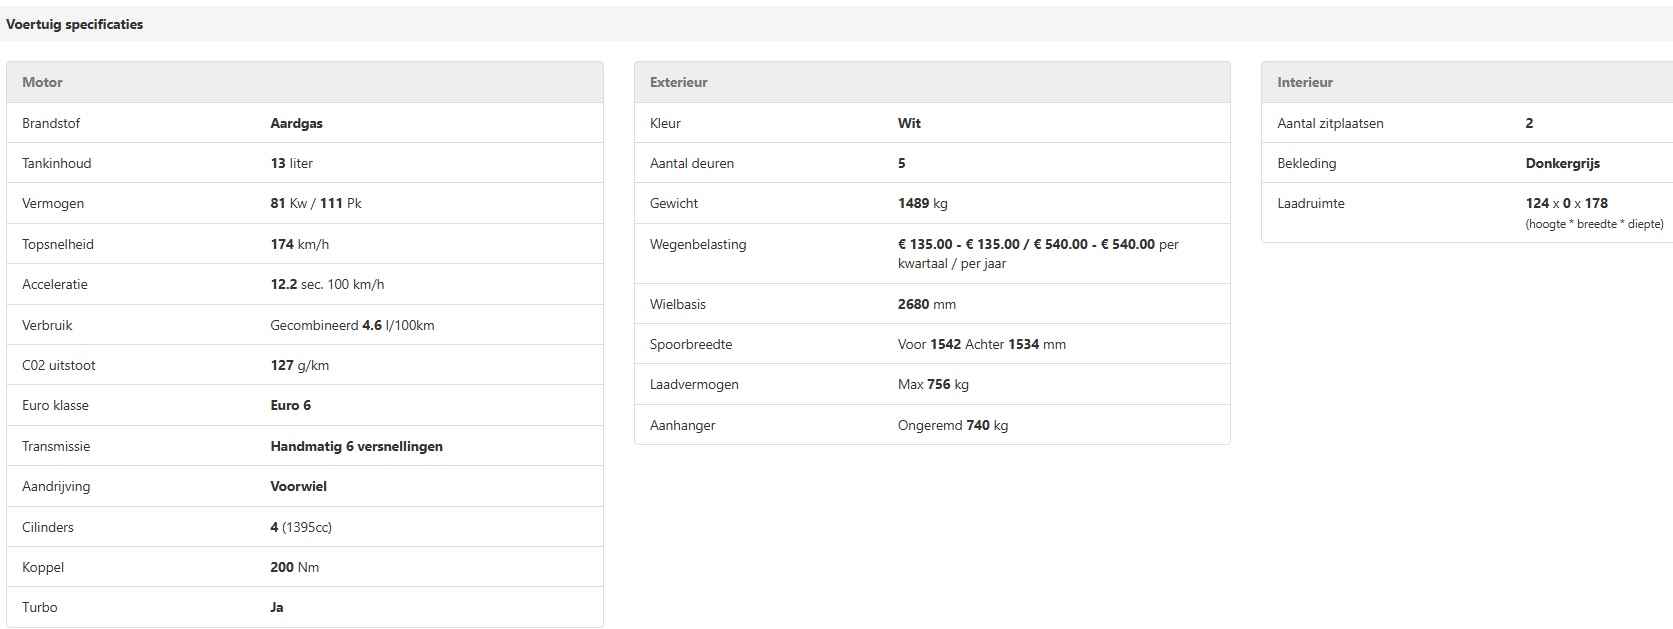The height and width of the screenshot is (629, 1673).
Task: Select the Voorwiel value
Action: click(x=299, y=486)
